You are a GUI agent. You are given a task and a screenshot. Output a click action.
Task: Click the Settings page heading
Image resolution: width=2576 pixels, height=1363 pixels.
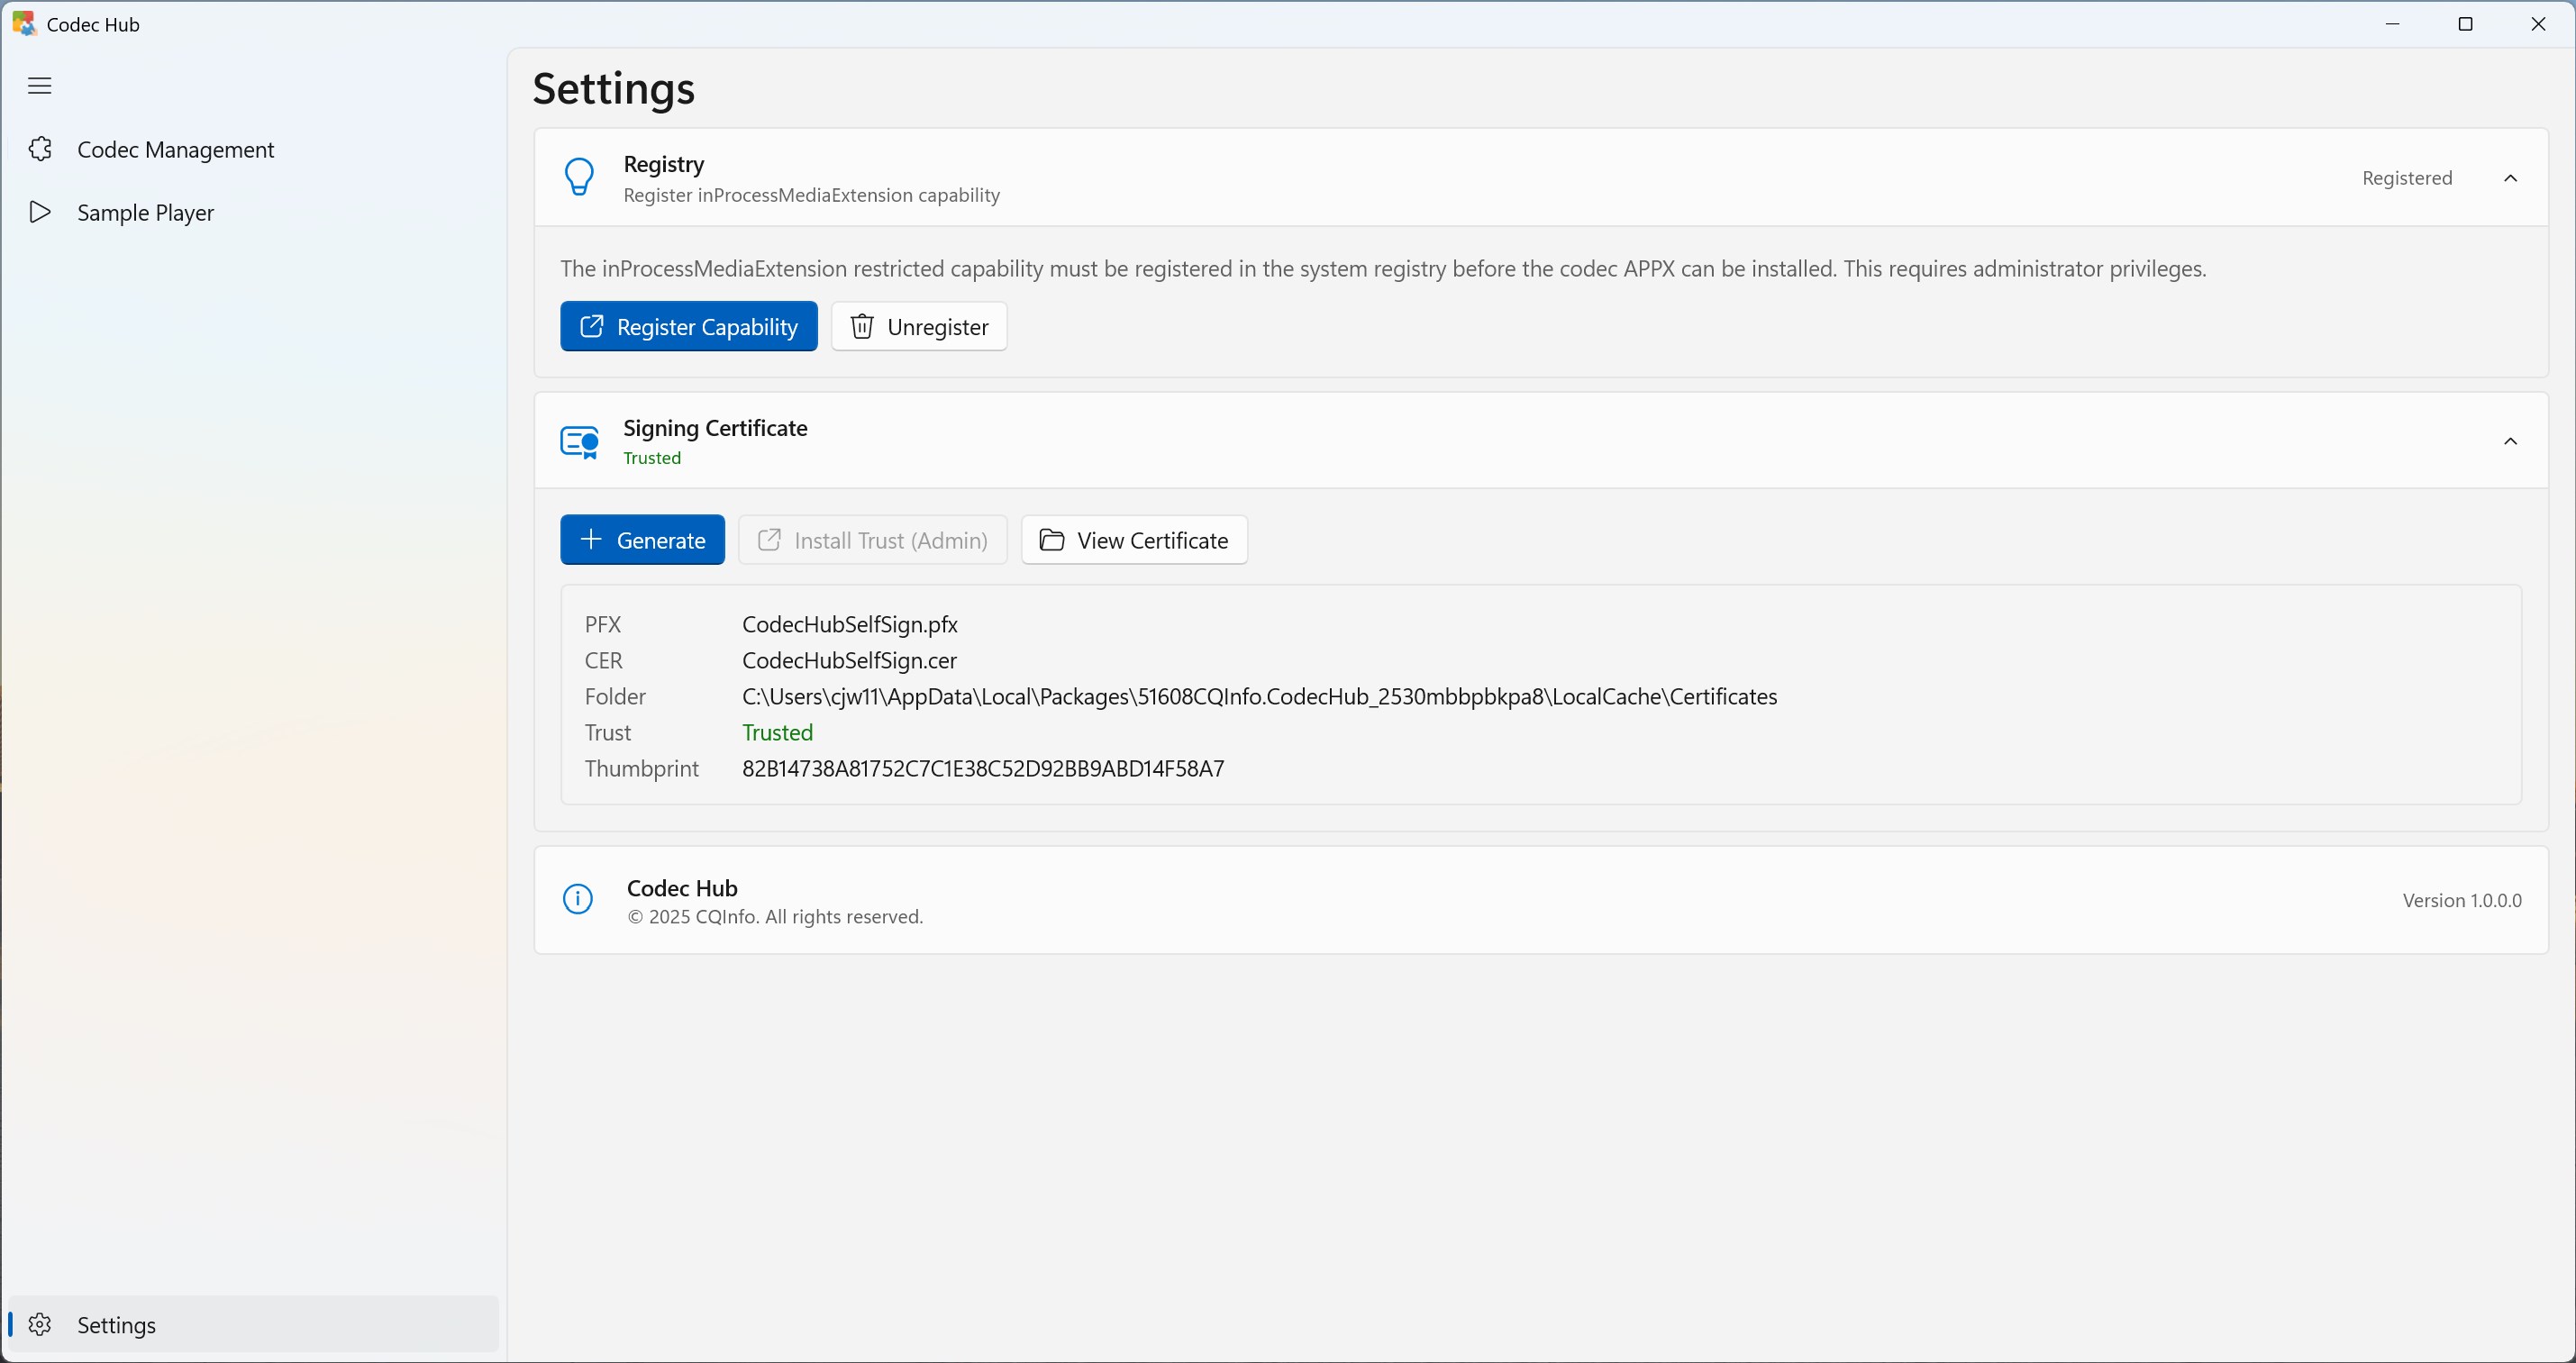[x=613, y=88]
